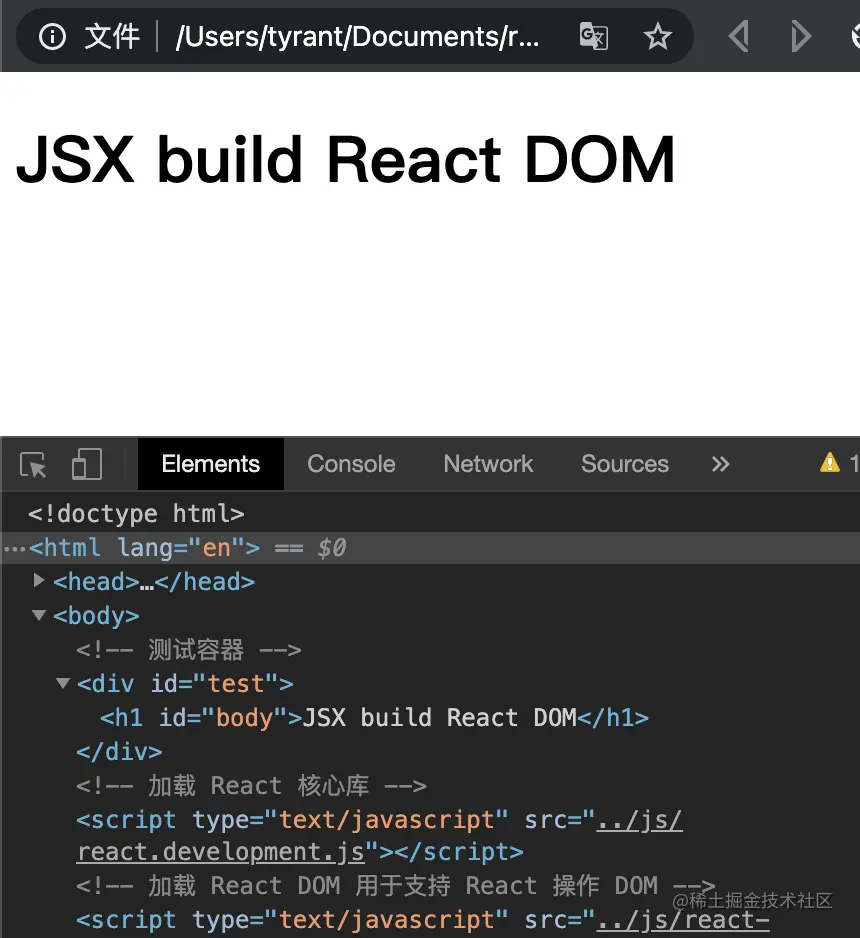The image size is (860, 938).
Task: Select the h1 id="body" element row
Action: 374,718
